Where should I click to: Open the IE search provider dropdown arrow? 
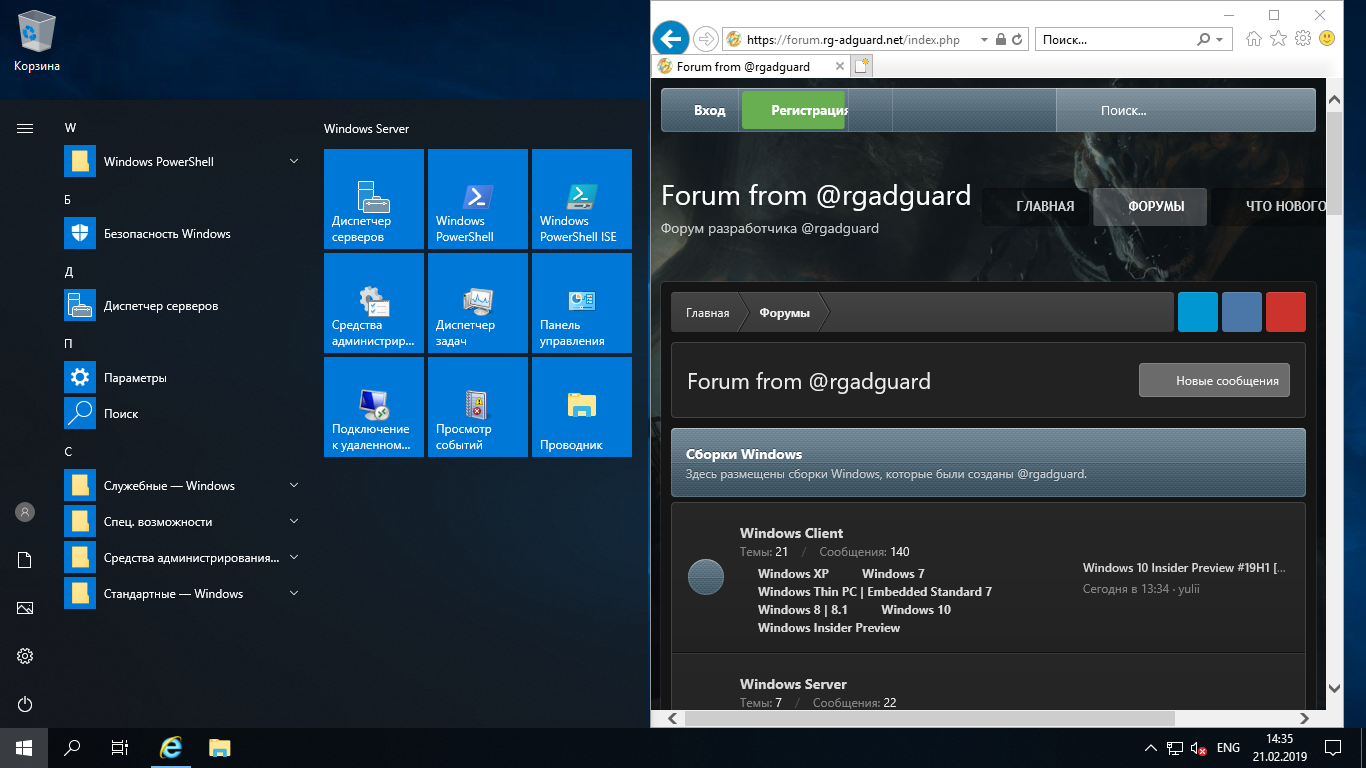[x=1219, y=40]
